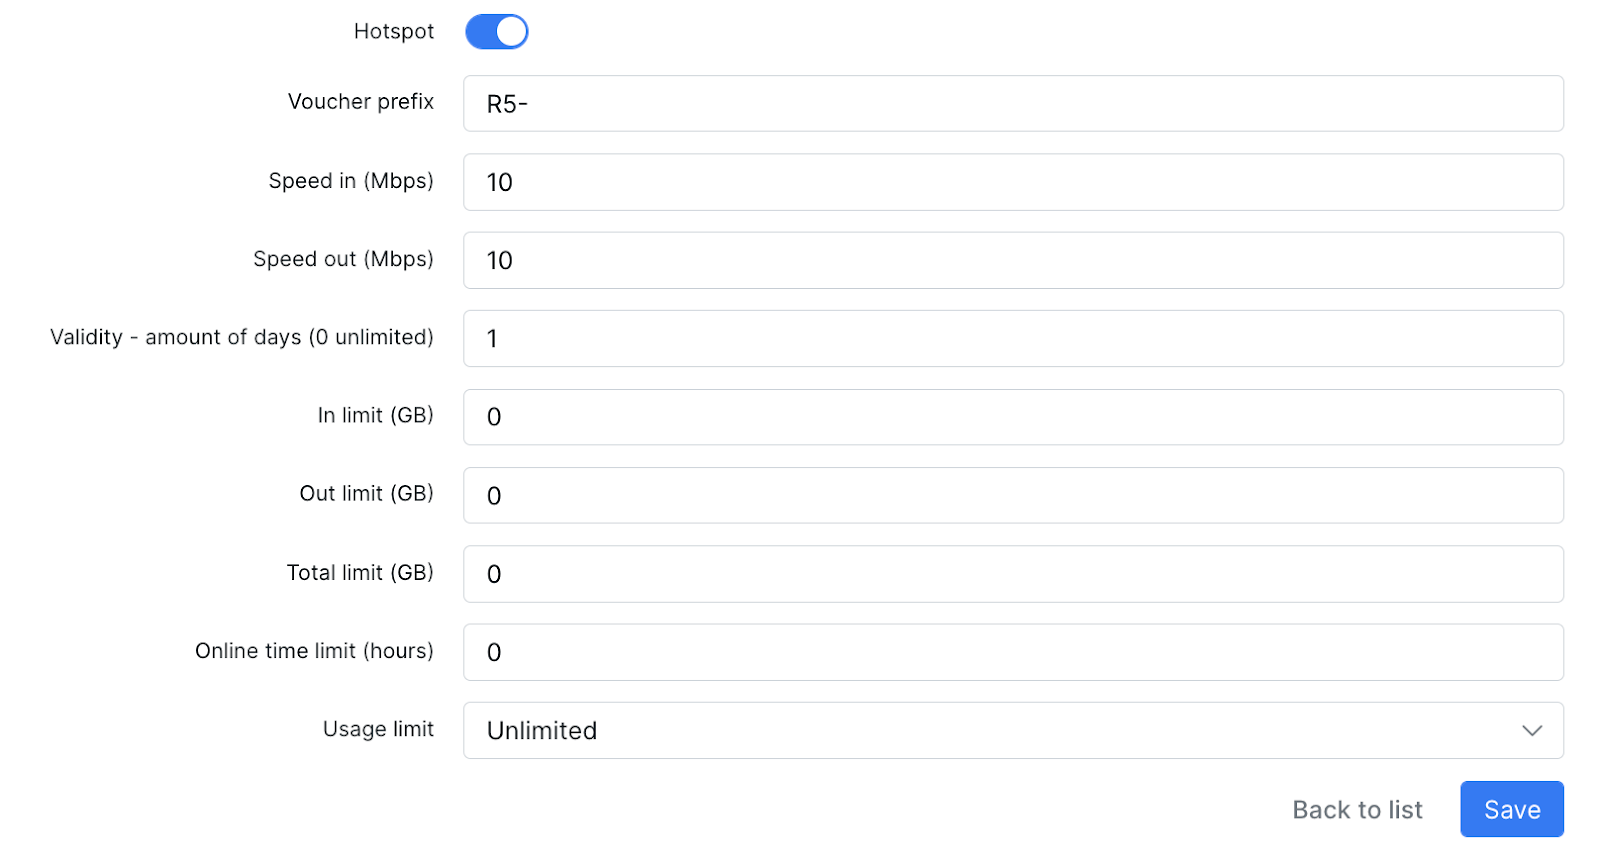Click the Total limit (GB) label
Screen dimensions: 1600x865
(360, 573)
